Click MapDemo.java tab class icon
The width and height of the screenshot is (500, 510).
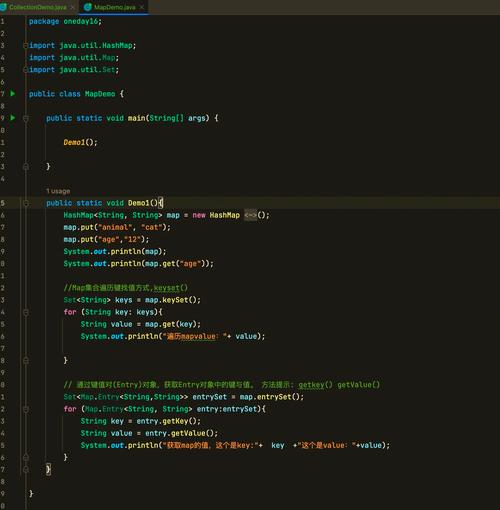click(88, 7)
